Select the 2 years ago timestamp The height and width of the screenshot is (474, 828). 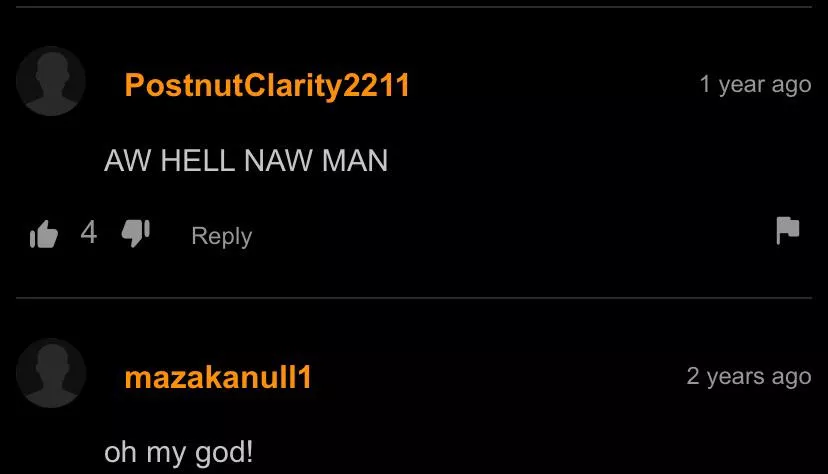coord(749,377)
